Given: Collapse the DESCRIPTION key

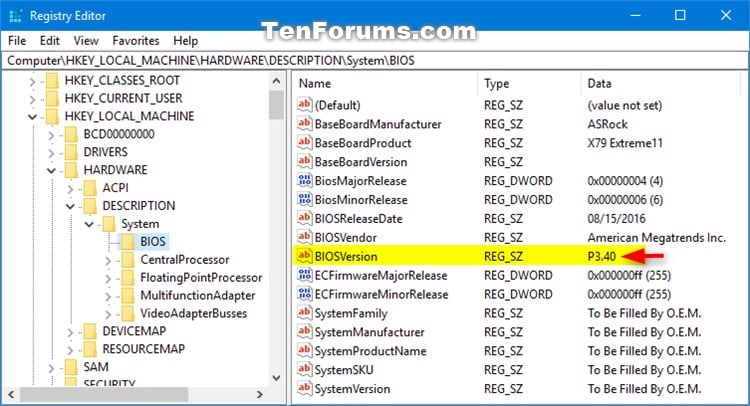Looking at the screenshot, I should point(70,206).
